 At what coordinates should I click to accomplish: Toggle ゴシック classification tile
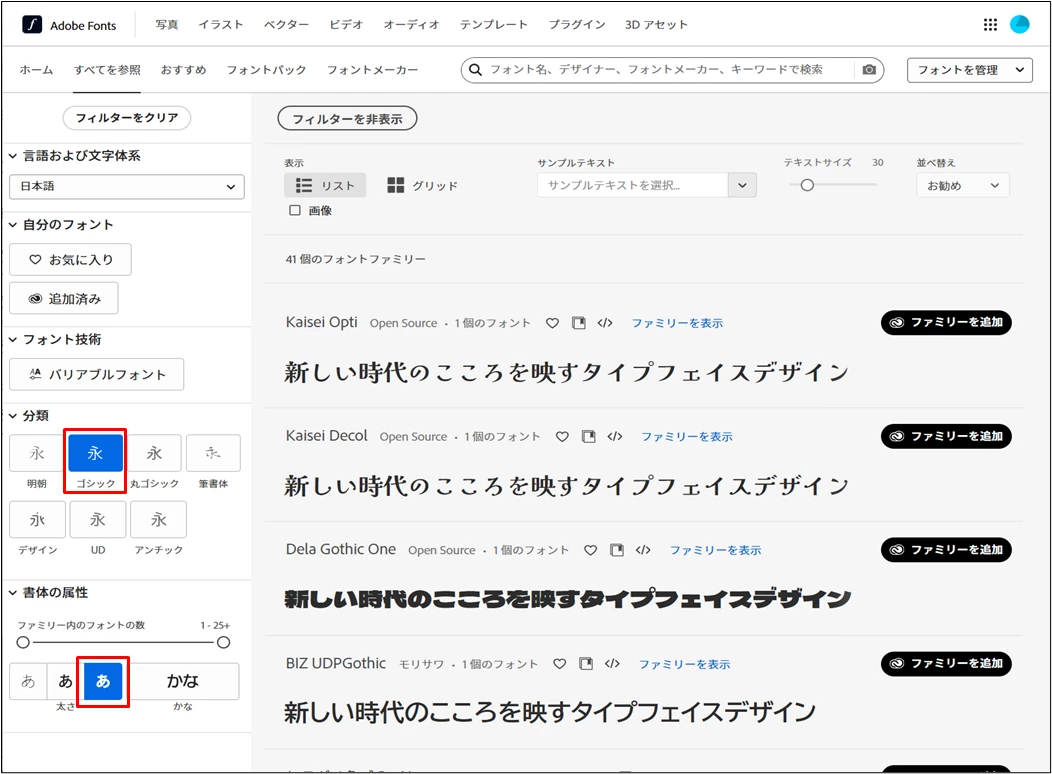click(95, 453)
